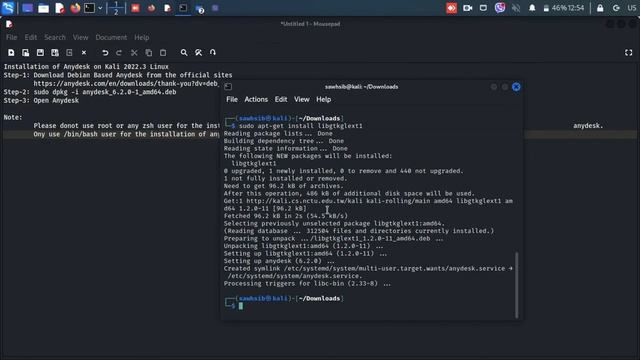Click 'sudo dpkg -i anydesk_6.2.0-1_amd64.deb' line

(105, 92)
